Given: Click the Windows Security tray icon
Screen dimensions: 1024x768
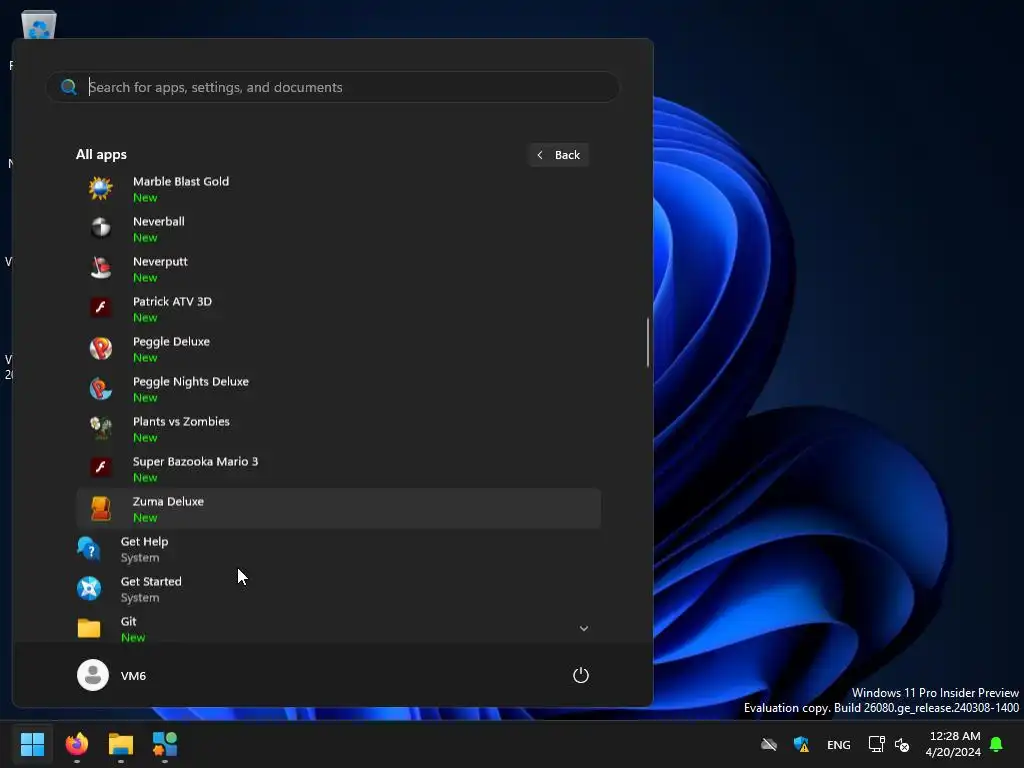Looking at the screenshot, I should point(801,744).
